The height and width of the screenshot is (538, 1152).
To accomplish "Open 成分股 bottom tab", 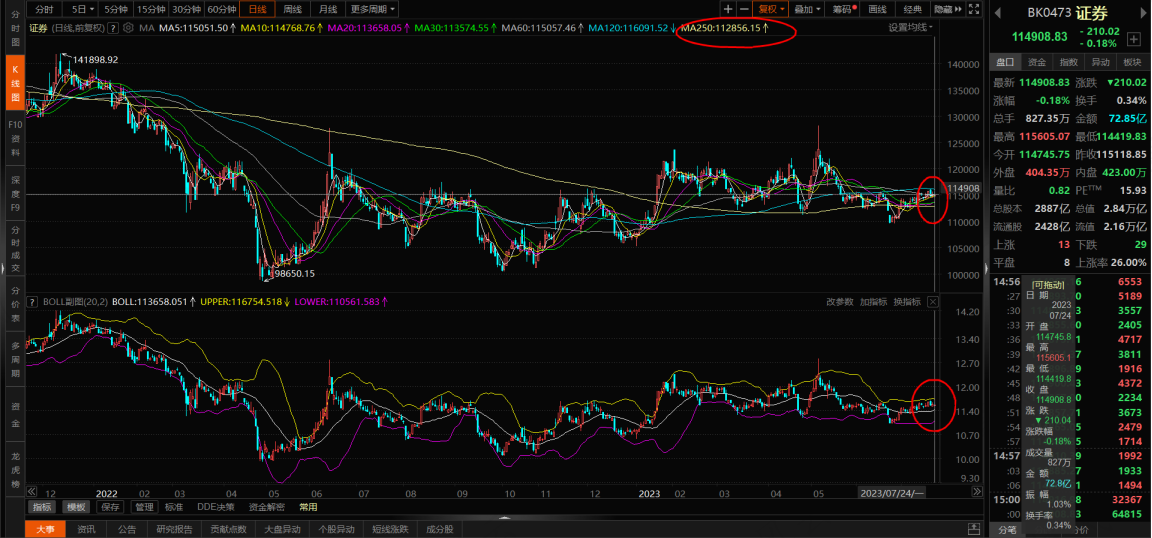I will click(440, 529).
